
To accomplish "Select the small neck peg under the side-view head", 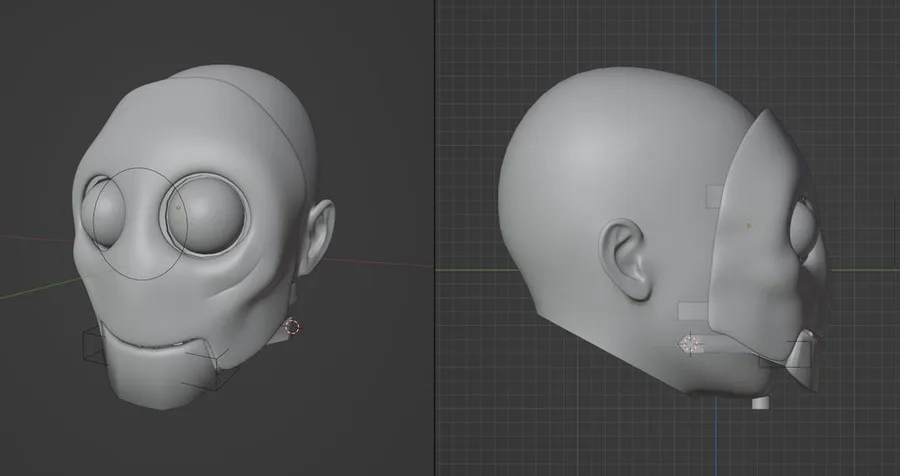I will [x=761, y=403].
